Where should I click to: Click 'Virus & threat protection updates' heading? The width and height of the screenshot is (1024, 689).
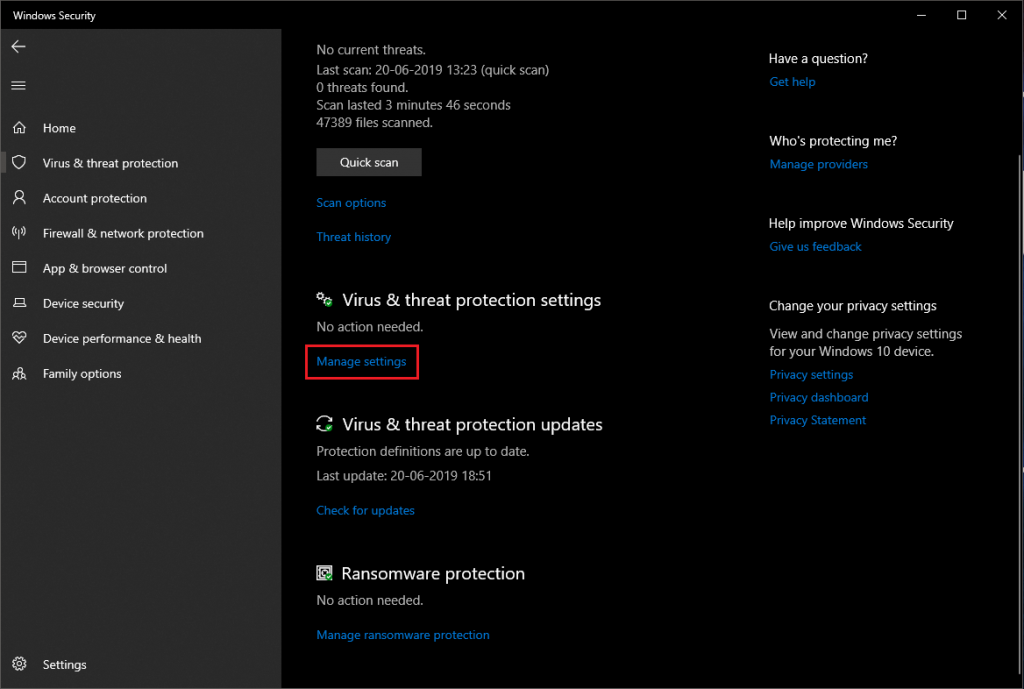coord(472,425)
